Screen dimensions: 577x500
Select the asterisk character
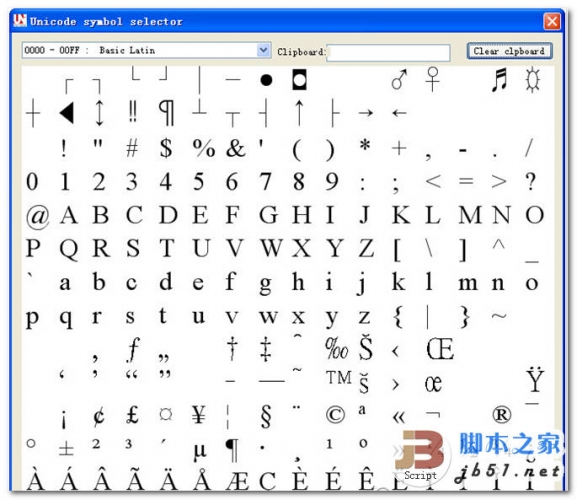pos(365,145)
